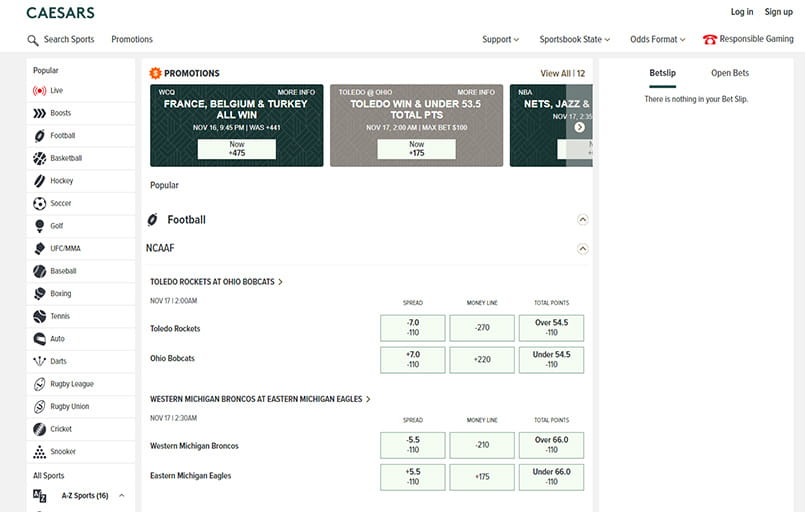Select Toledo win & under boost +175
805x512 pixels.
[x=416, y=149]
